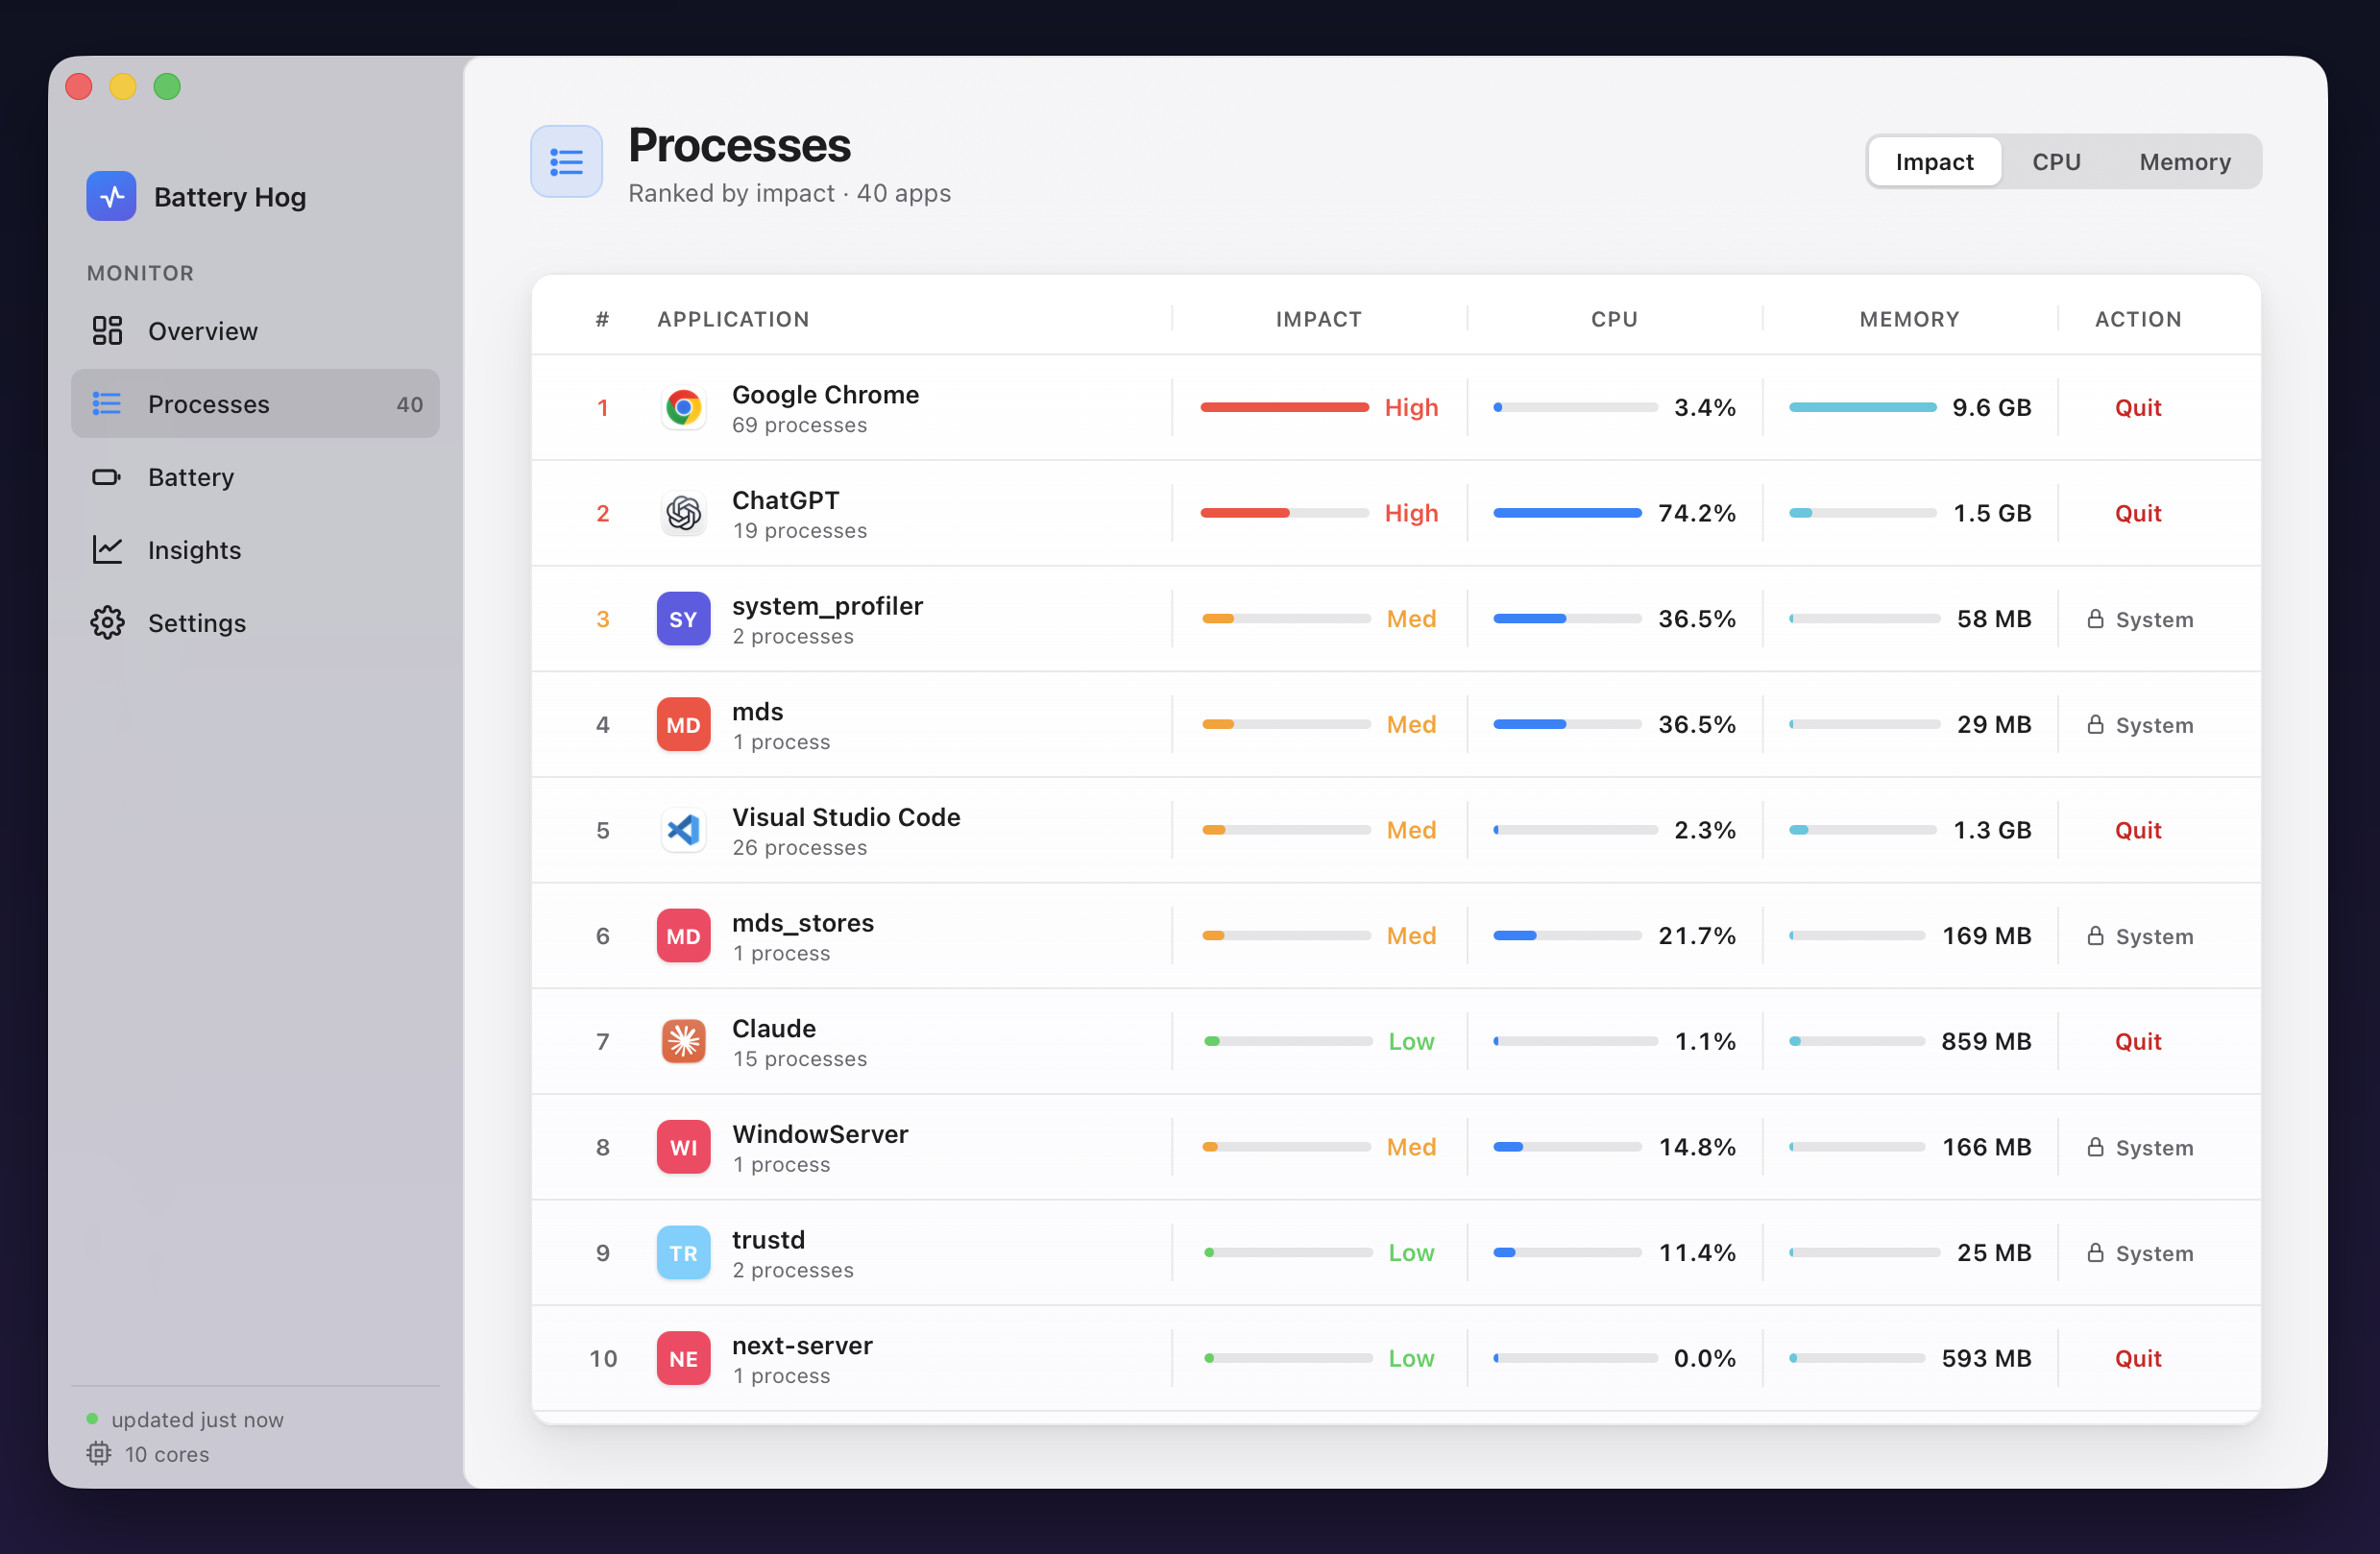Click the CPU column header in table
Viewport: 2380px width, 1554px height.
1614,319
